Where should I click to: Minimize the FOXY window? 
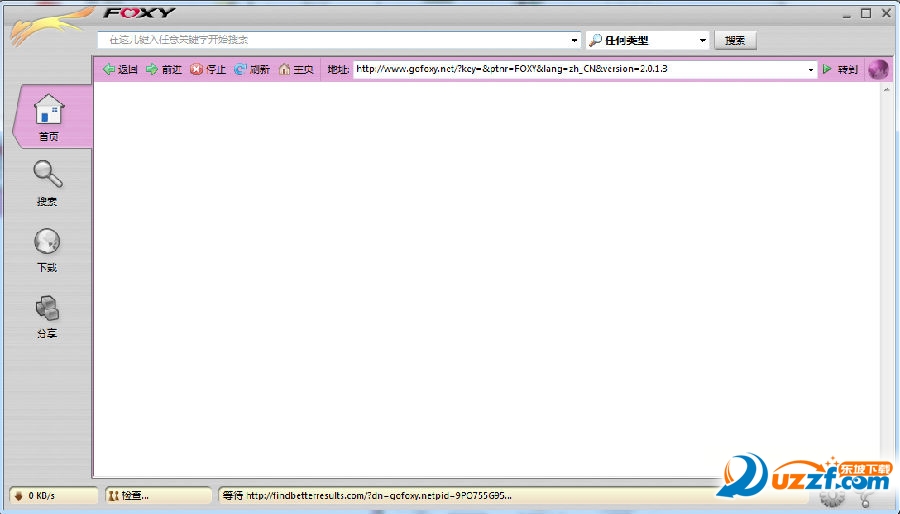click(x=847, y=14)
